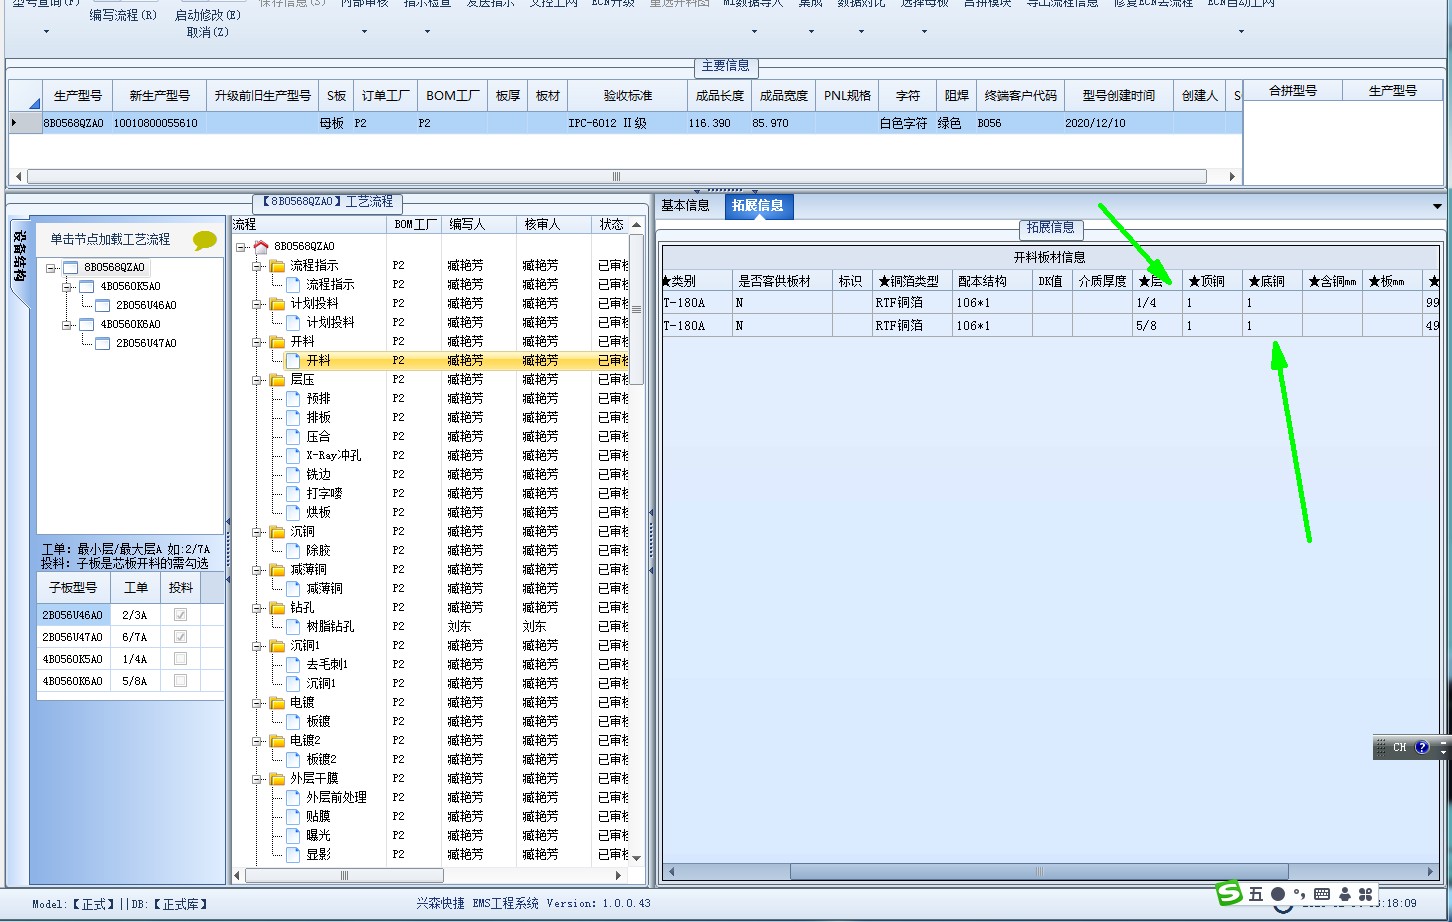Open the tab list dropdown arrow beside 拓展信息
The image size is (1452, 922).
[1437, 207]
